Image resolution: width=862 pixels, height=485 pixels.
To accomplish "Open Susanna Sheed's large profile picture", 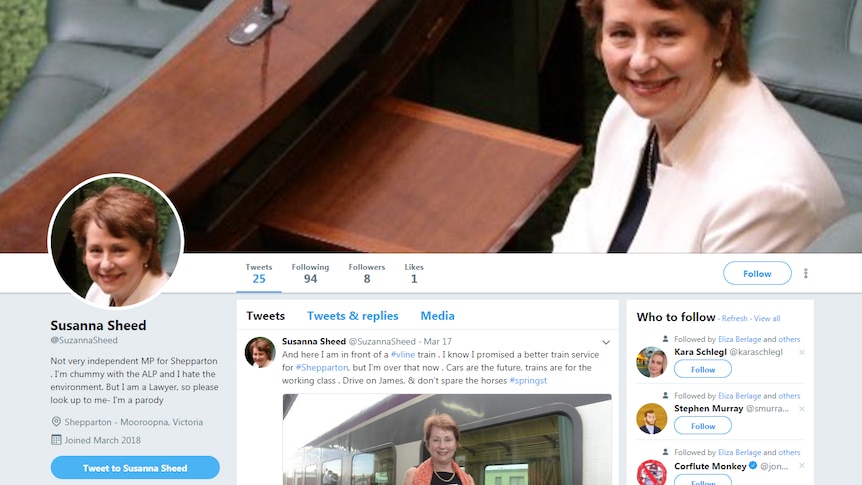I will click(x=116, y=241).
